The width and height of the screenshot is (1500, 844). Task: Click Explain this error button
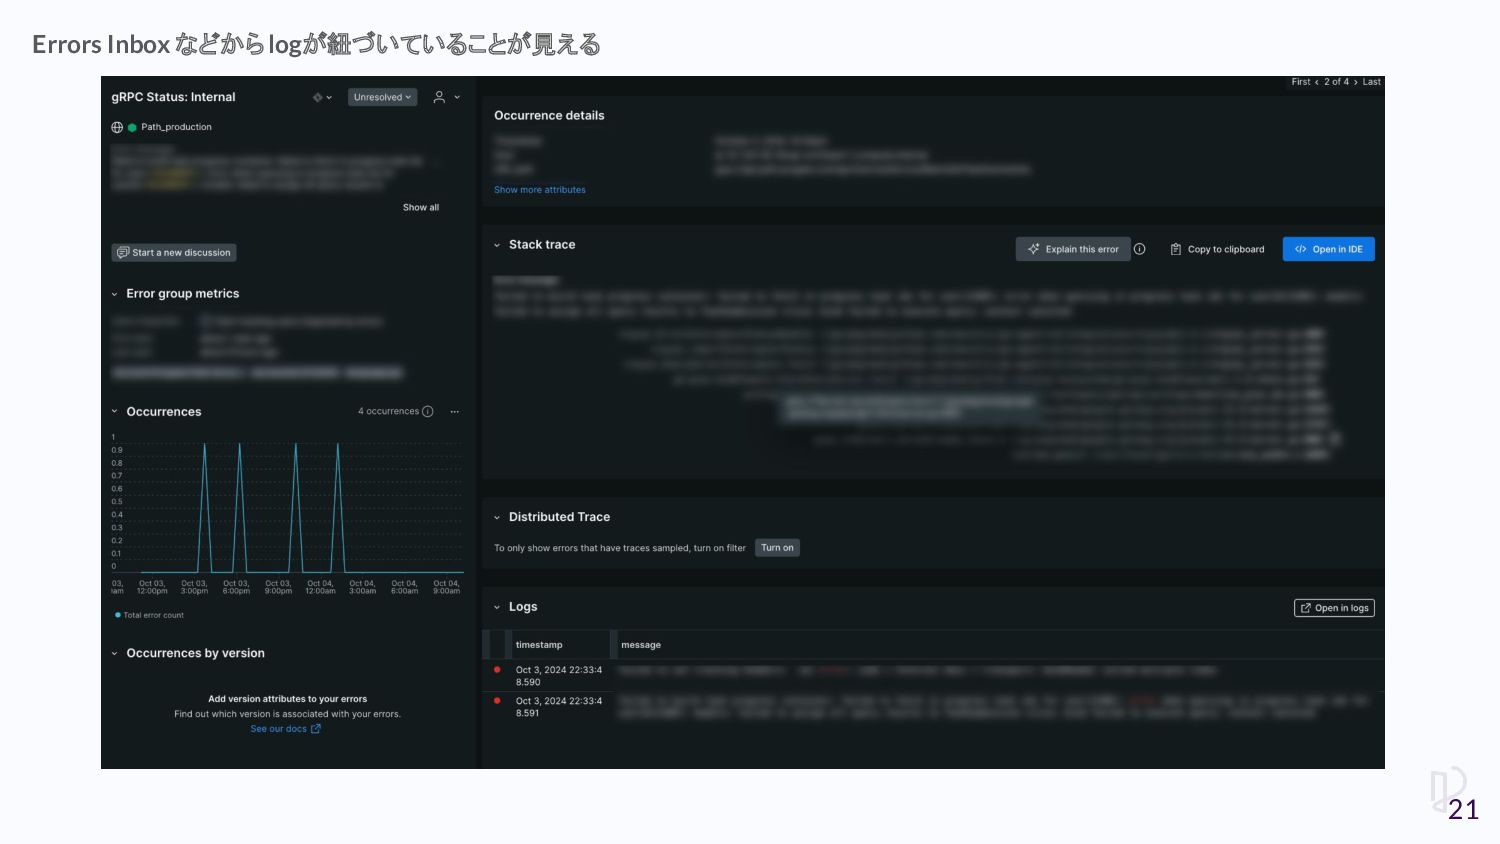click(x=1073, y=249)
